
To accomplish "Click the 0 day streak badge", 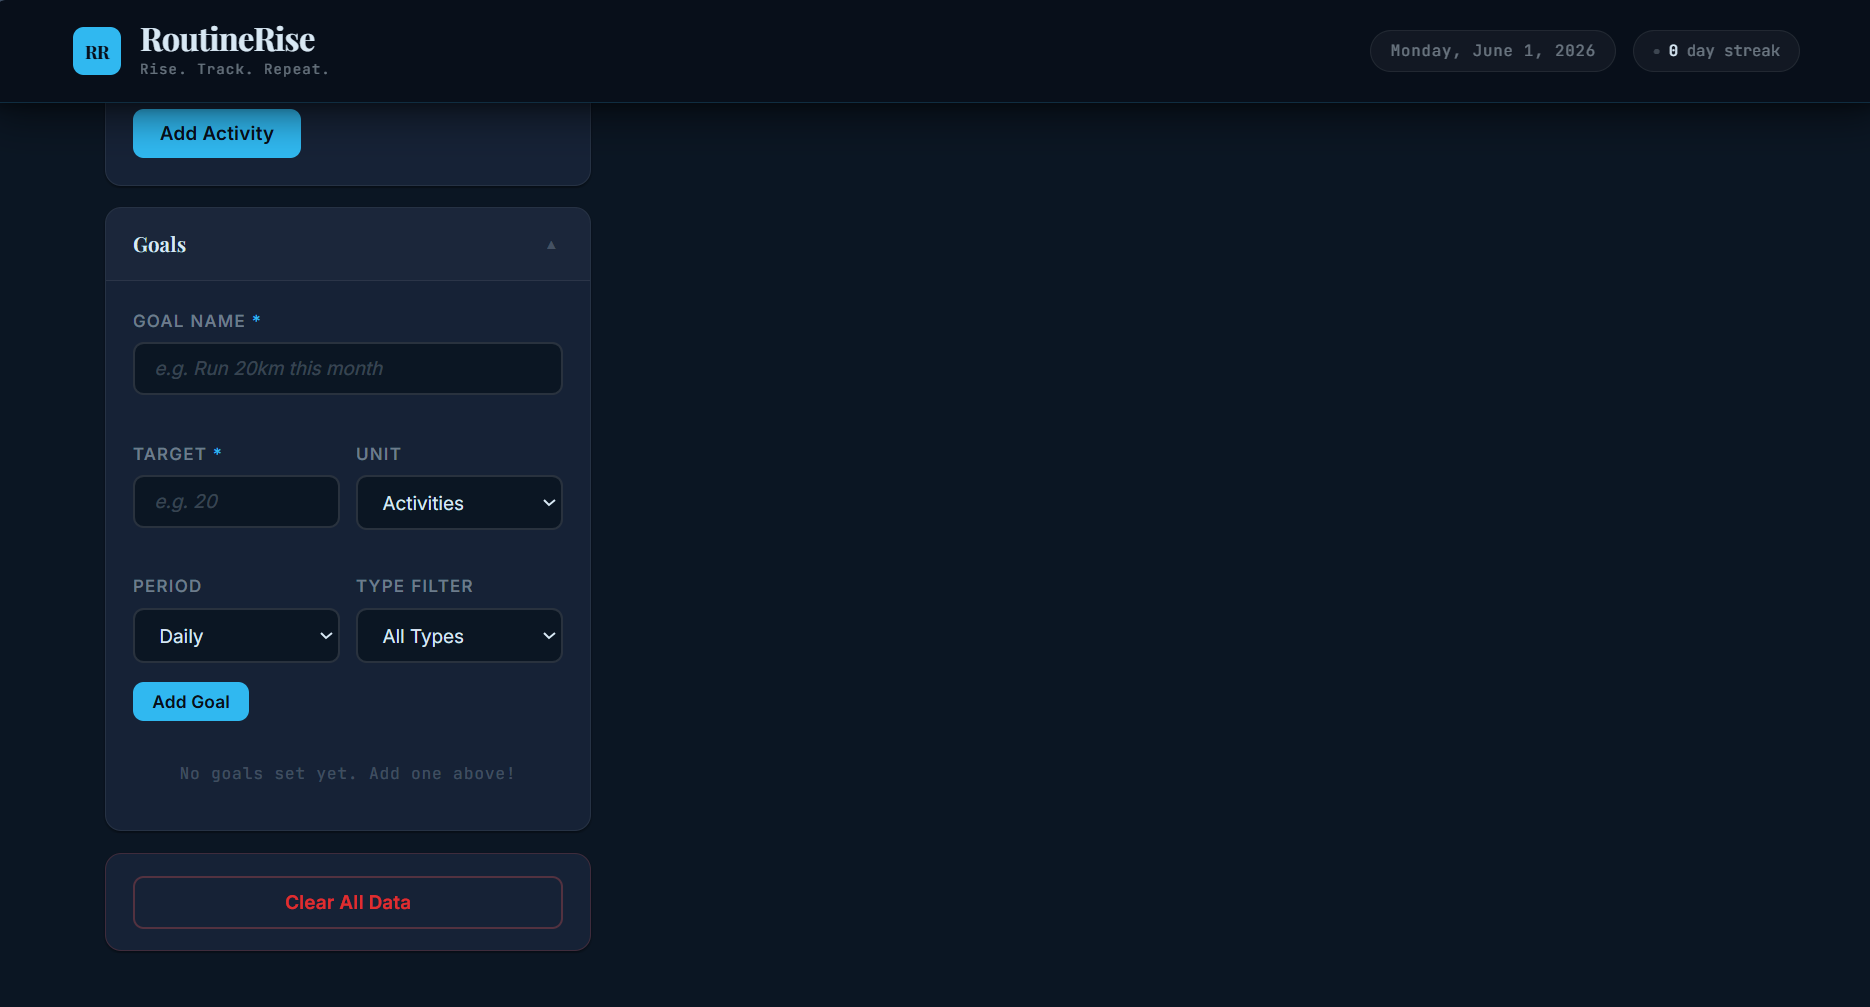I will [1716, 51].
